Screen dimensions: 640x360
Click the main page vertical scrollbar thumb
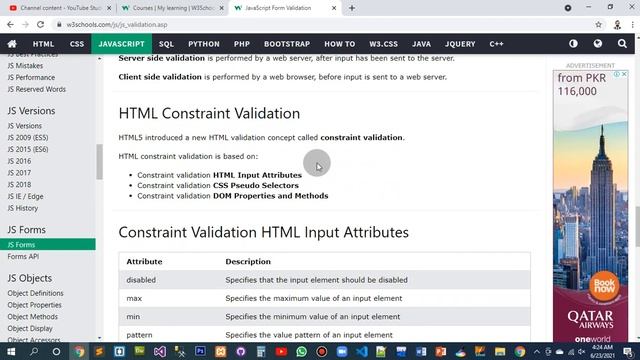637,227
